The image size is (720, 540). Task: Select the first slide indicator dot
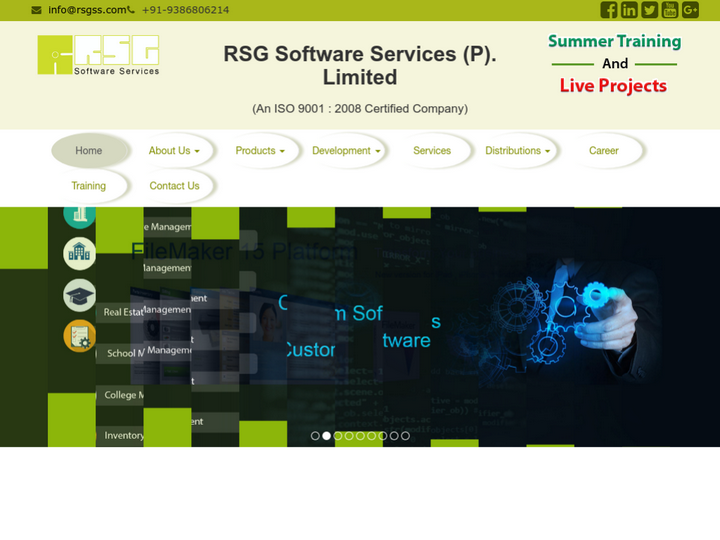(315, 436)
